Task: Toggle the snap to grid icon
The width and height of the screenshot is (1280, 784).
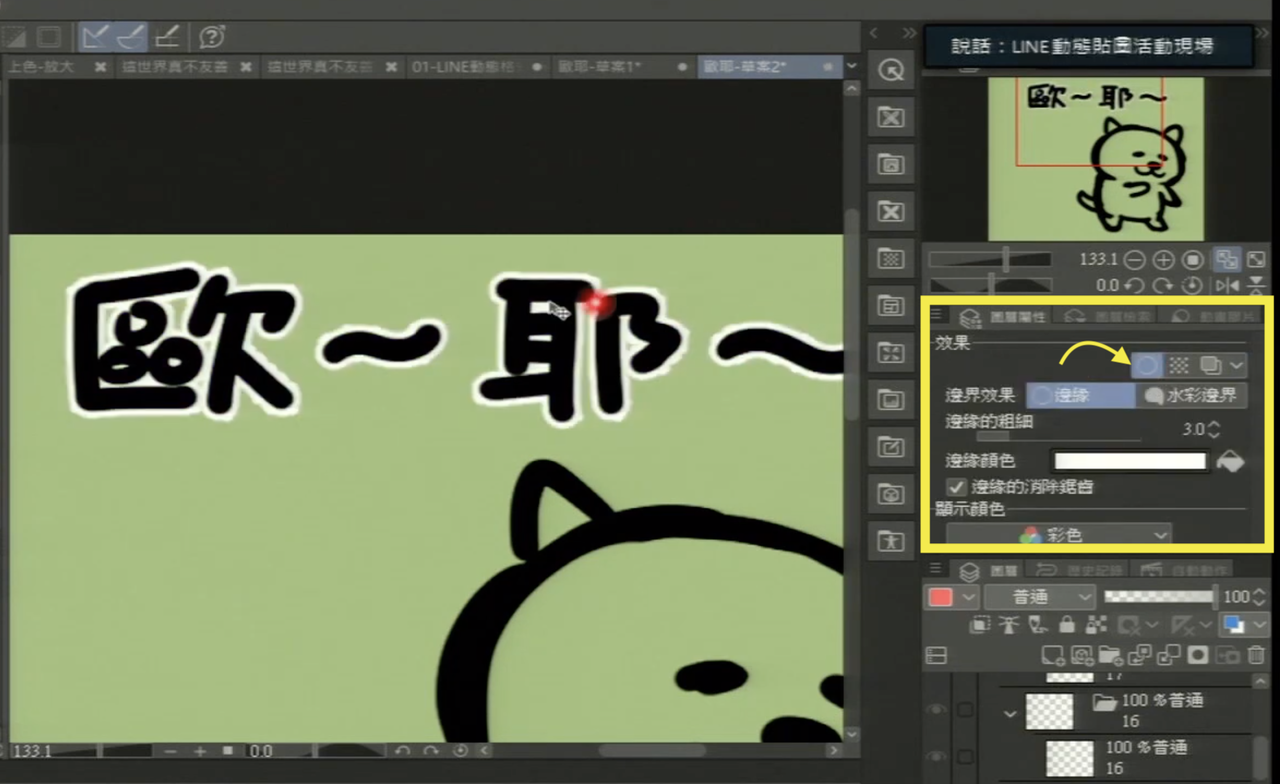Action: tap(166, 37)
